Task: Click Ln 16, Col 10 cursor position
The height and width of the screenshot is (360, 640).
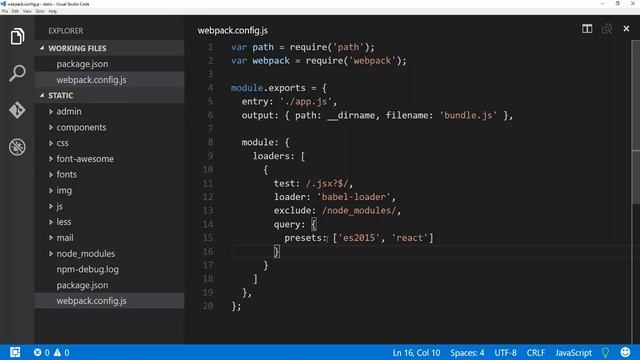Action: tap(416, 353)
